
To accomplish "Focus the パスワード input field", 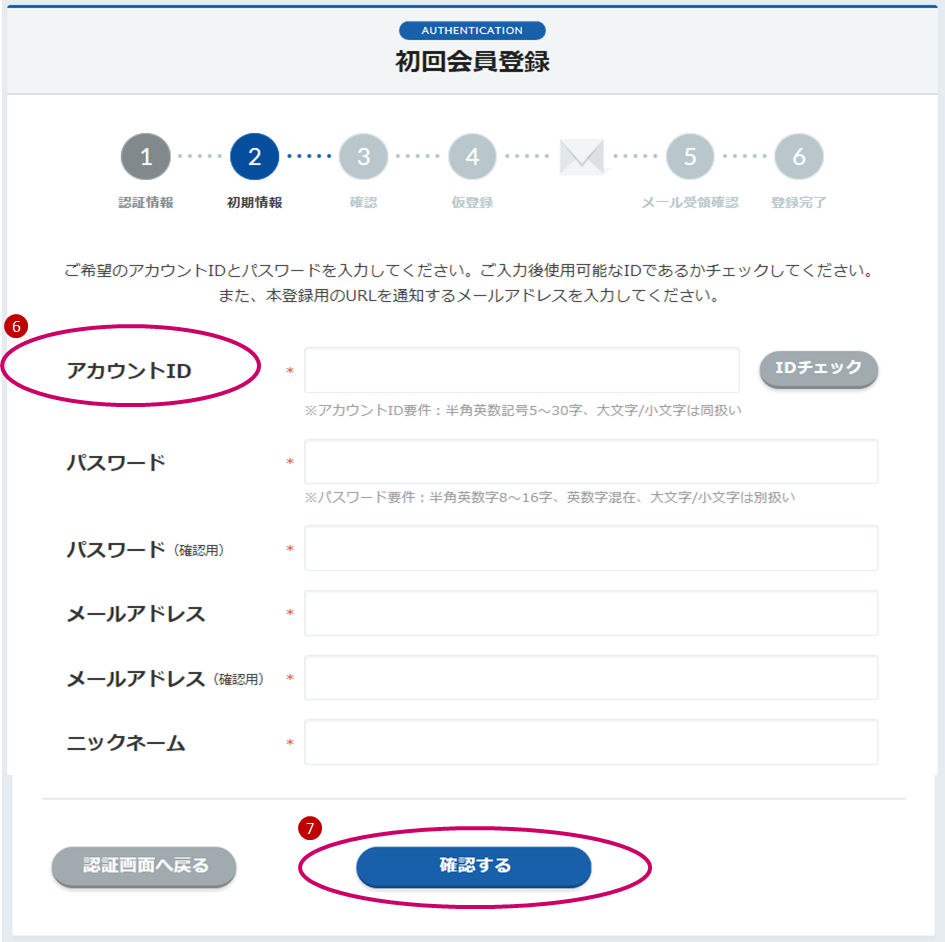I will (x=591, y=462).
